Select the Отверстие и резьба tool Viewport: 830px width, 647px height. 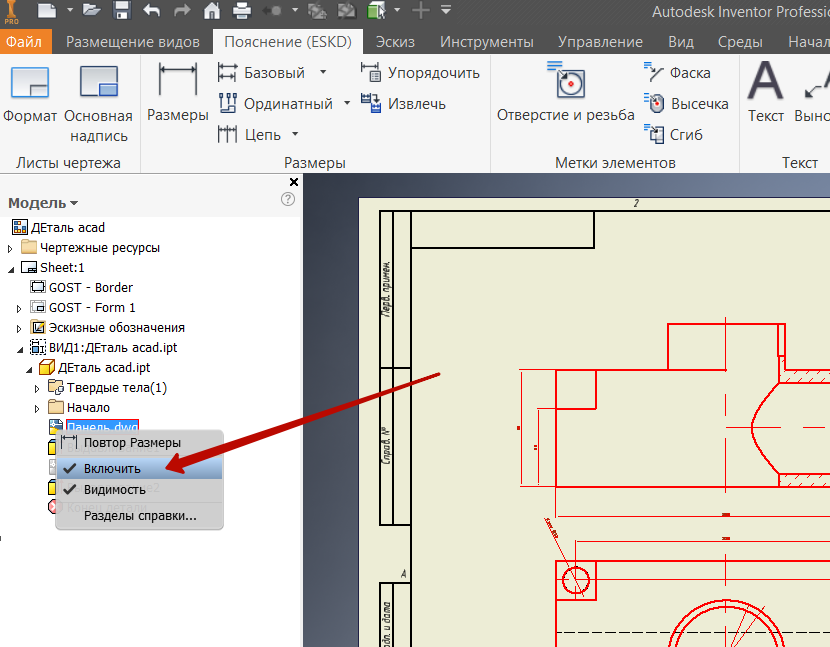[x=566, y=92]
